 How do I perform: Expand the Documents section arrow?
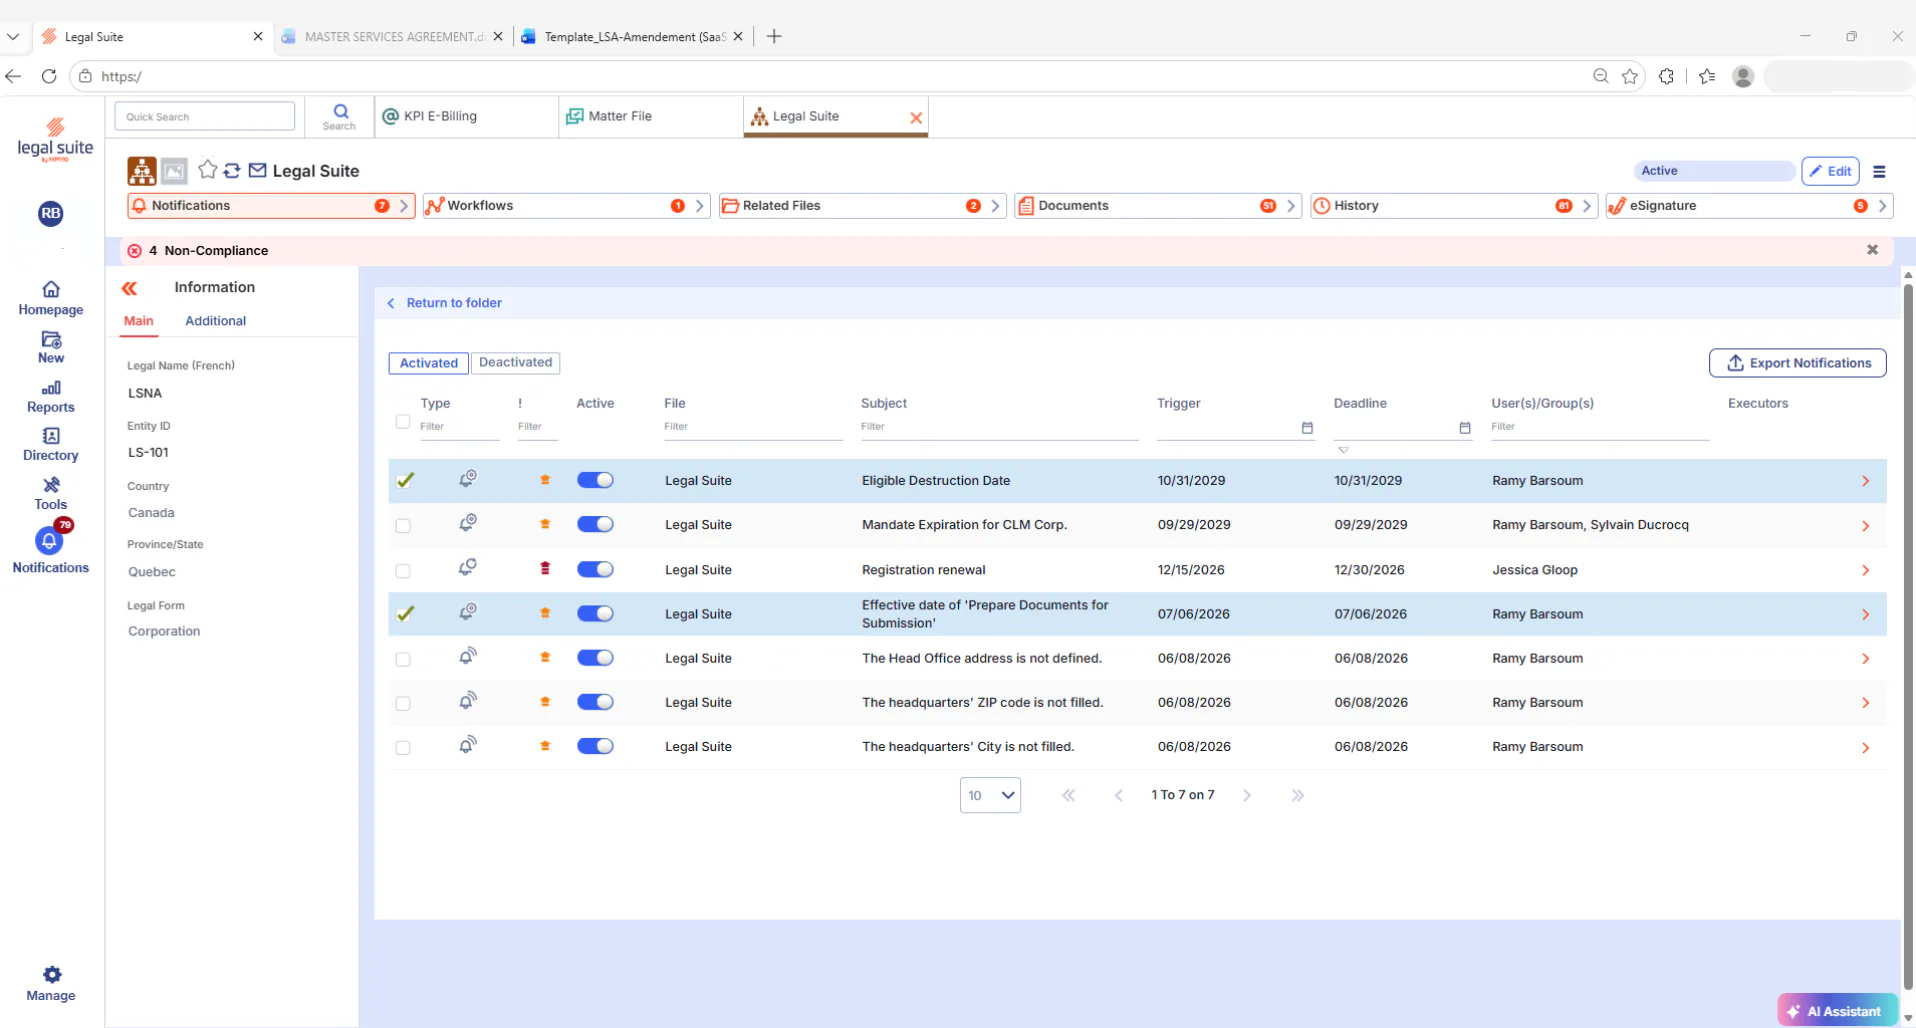[1291, 206]
